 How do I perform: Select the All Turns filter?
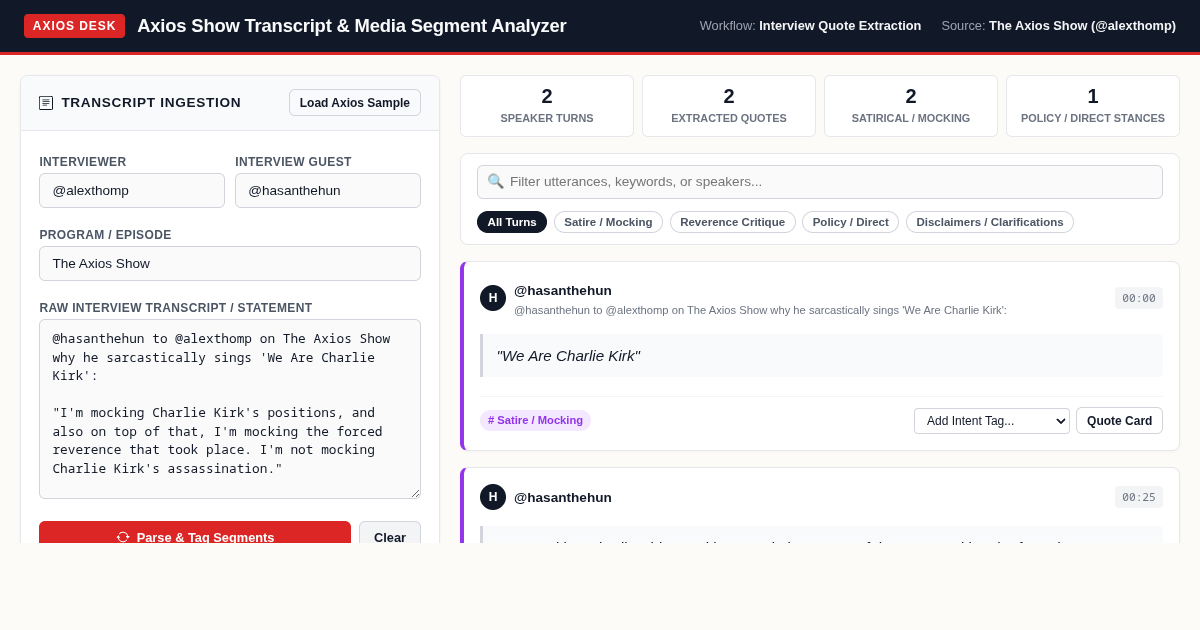point(512,222)
